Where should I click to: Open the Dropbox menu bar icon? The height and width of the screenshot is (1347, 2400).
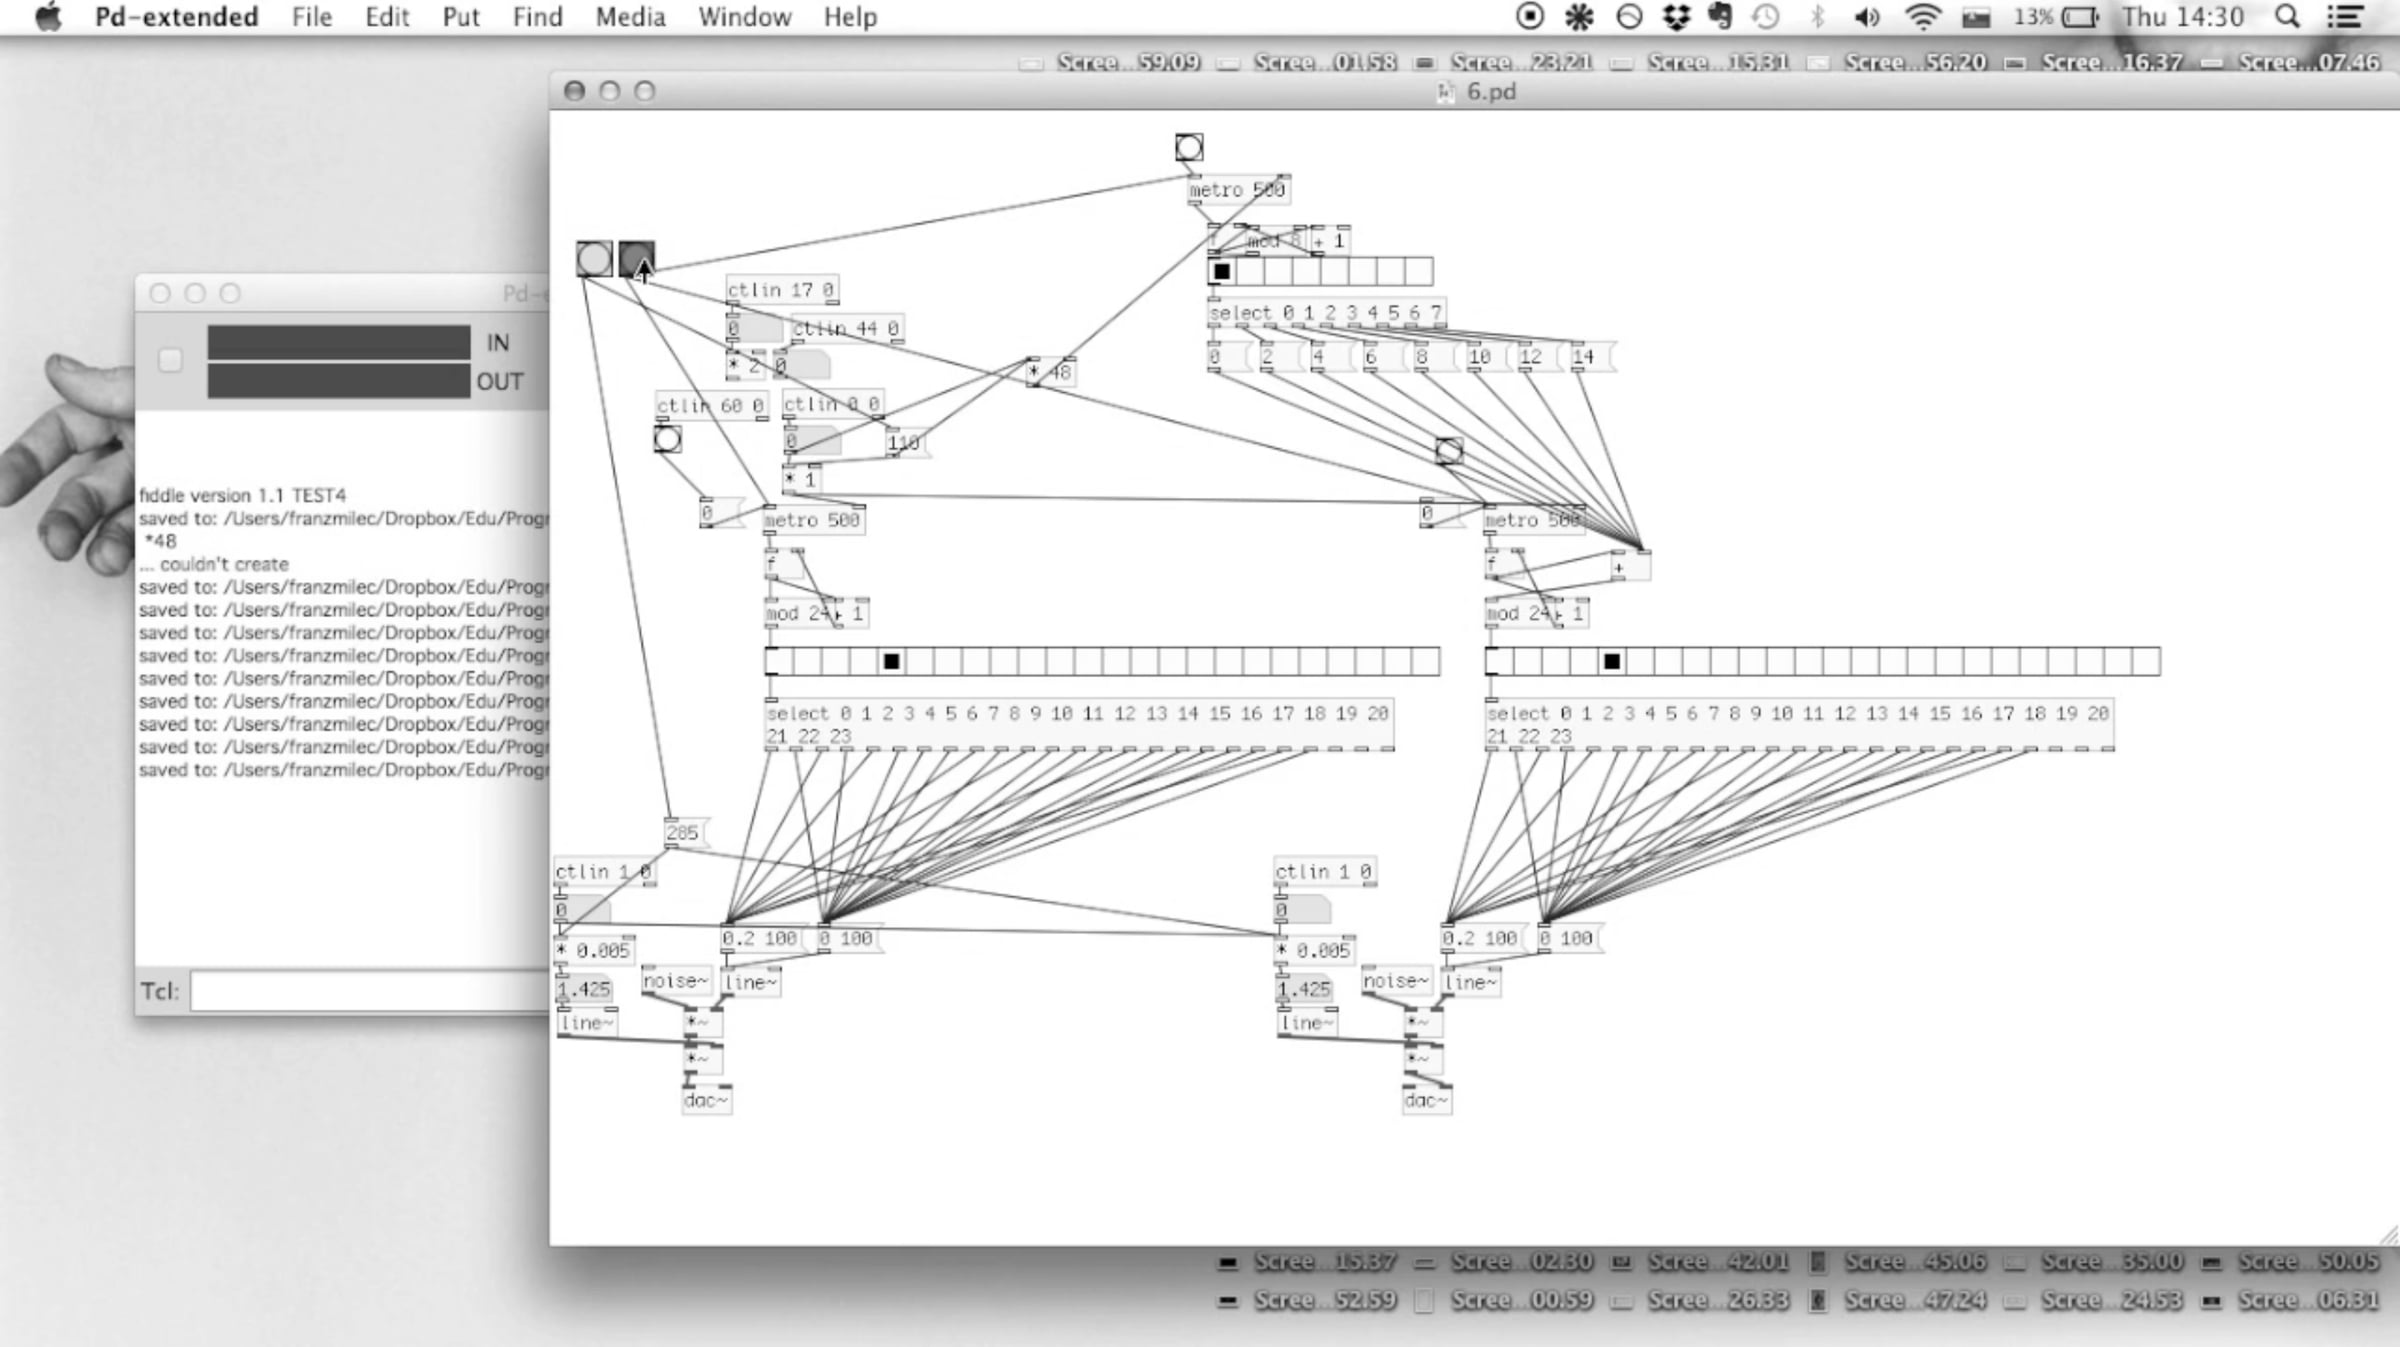pos(1675,17)
